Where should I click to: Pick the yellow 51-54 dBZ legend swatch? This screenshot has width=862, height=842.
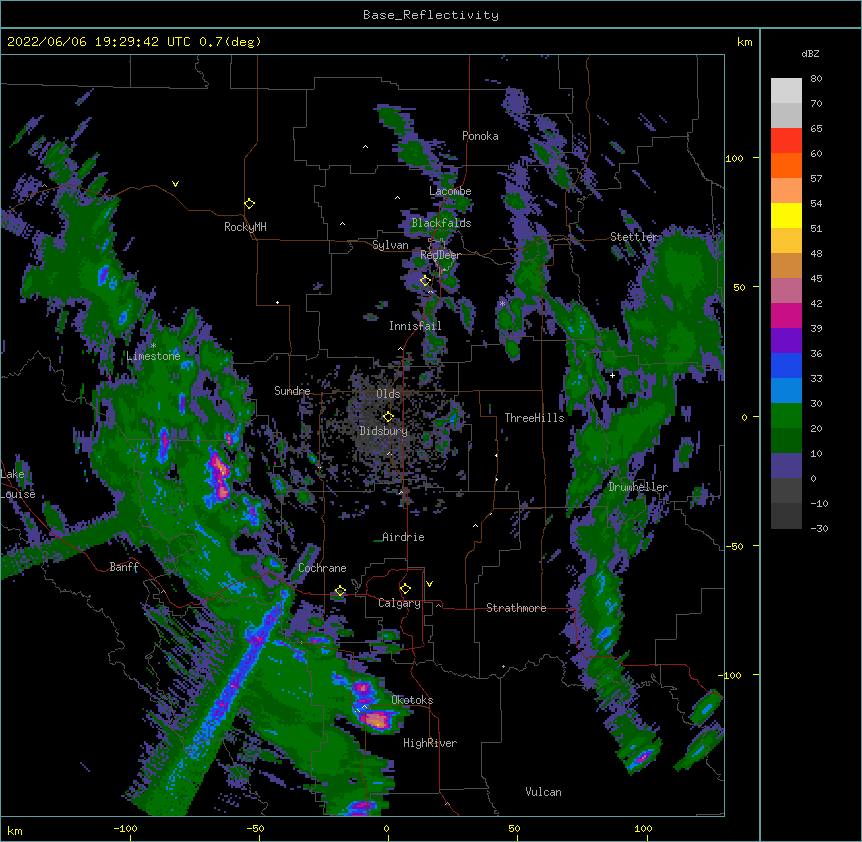786,216
